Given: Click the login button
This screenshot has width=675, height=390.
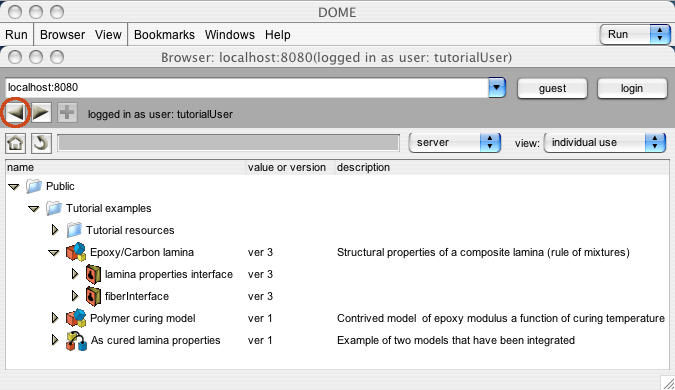Looking at the screenshot, I should coord(632,88).
